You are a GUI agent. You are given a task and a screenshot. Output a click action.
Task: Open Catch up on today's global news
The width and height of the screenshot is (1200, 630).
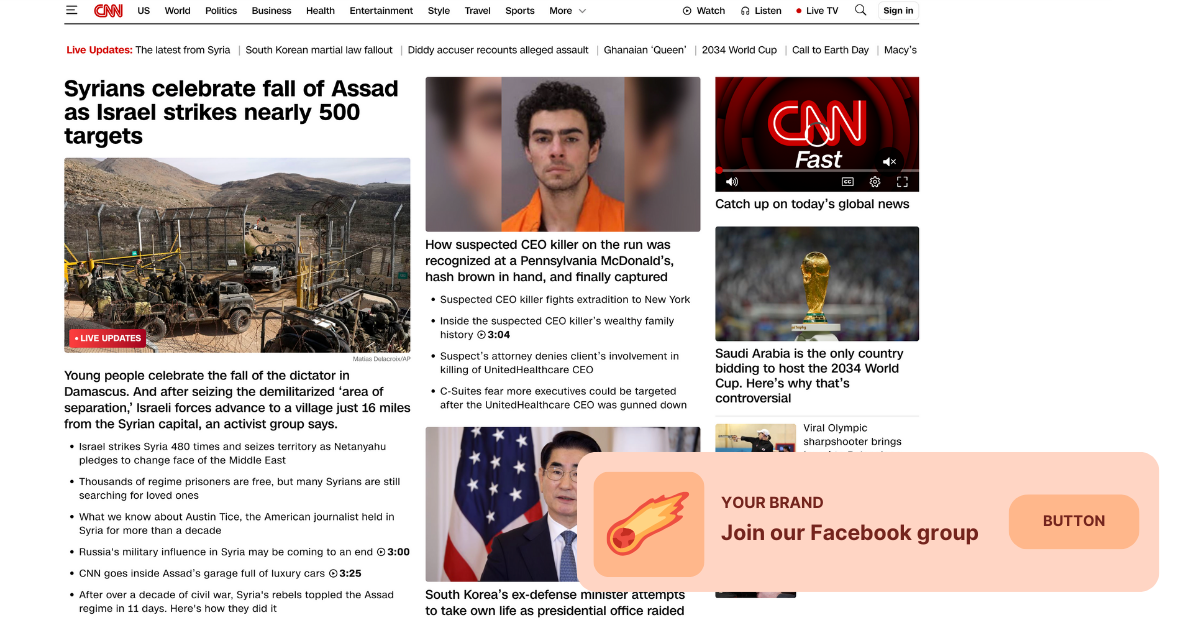coord(812,204)
